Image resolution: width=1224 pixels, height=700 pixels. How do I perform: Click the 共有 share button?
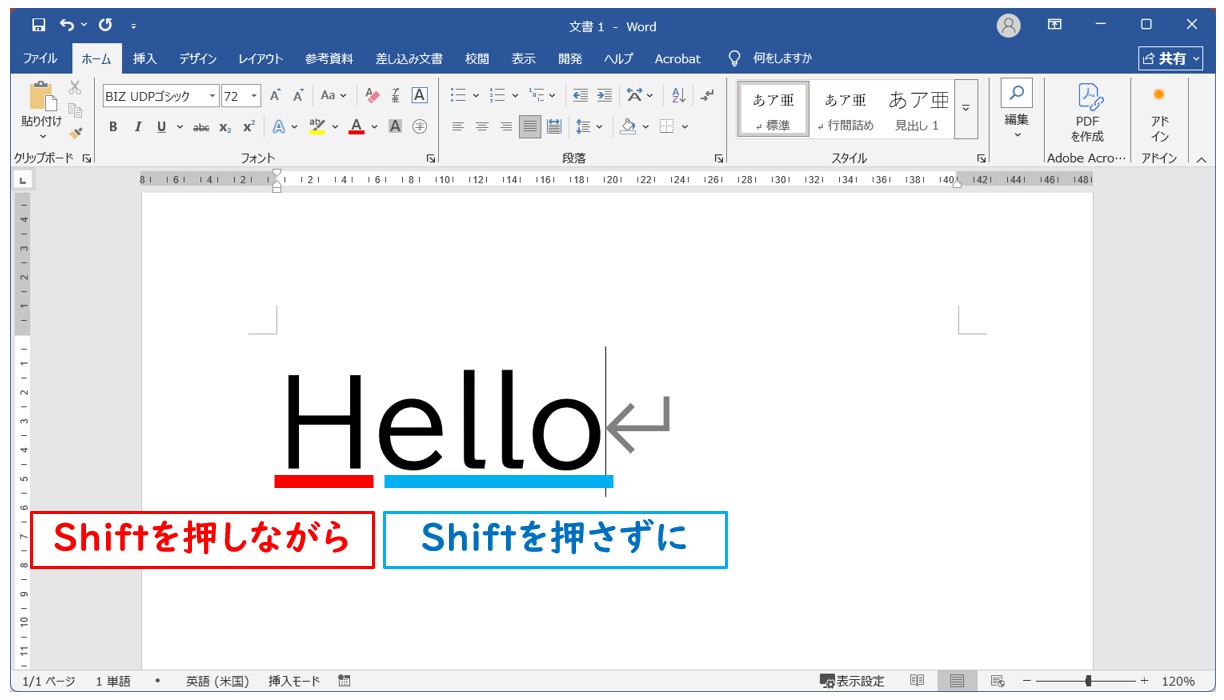[1171, 59]
